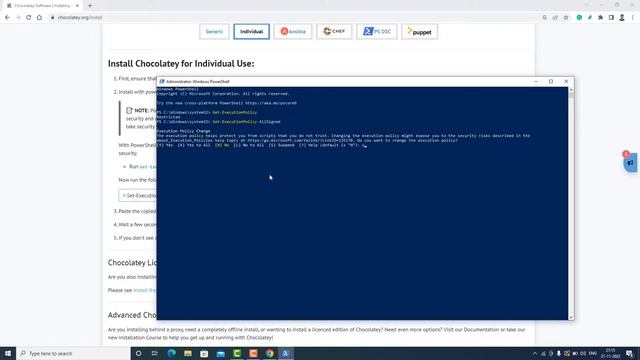Open the Windows Start menu
Viewport: 640px width, 360px height.
[x=8, y=353]
